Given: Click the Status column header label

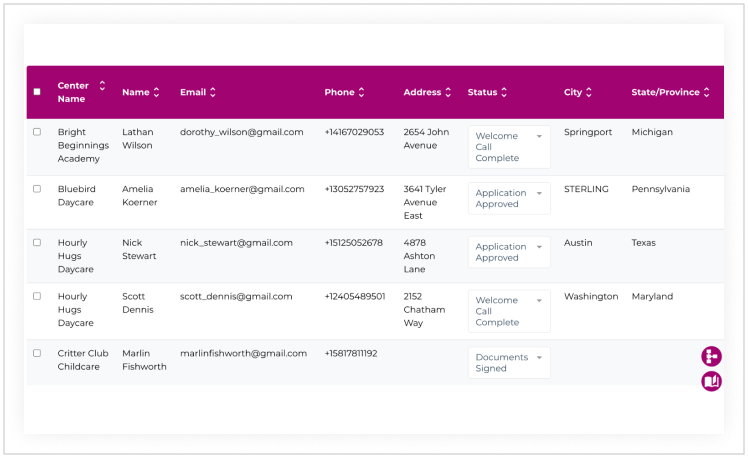Looking at the screenshot, I should tap(482, 93).
